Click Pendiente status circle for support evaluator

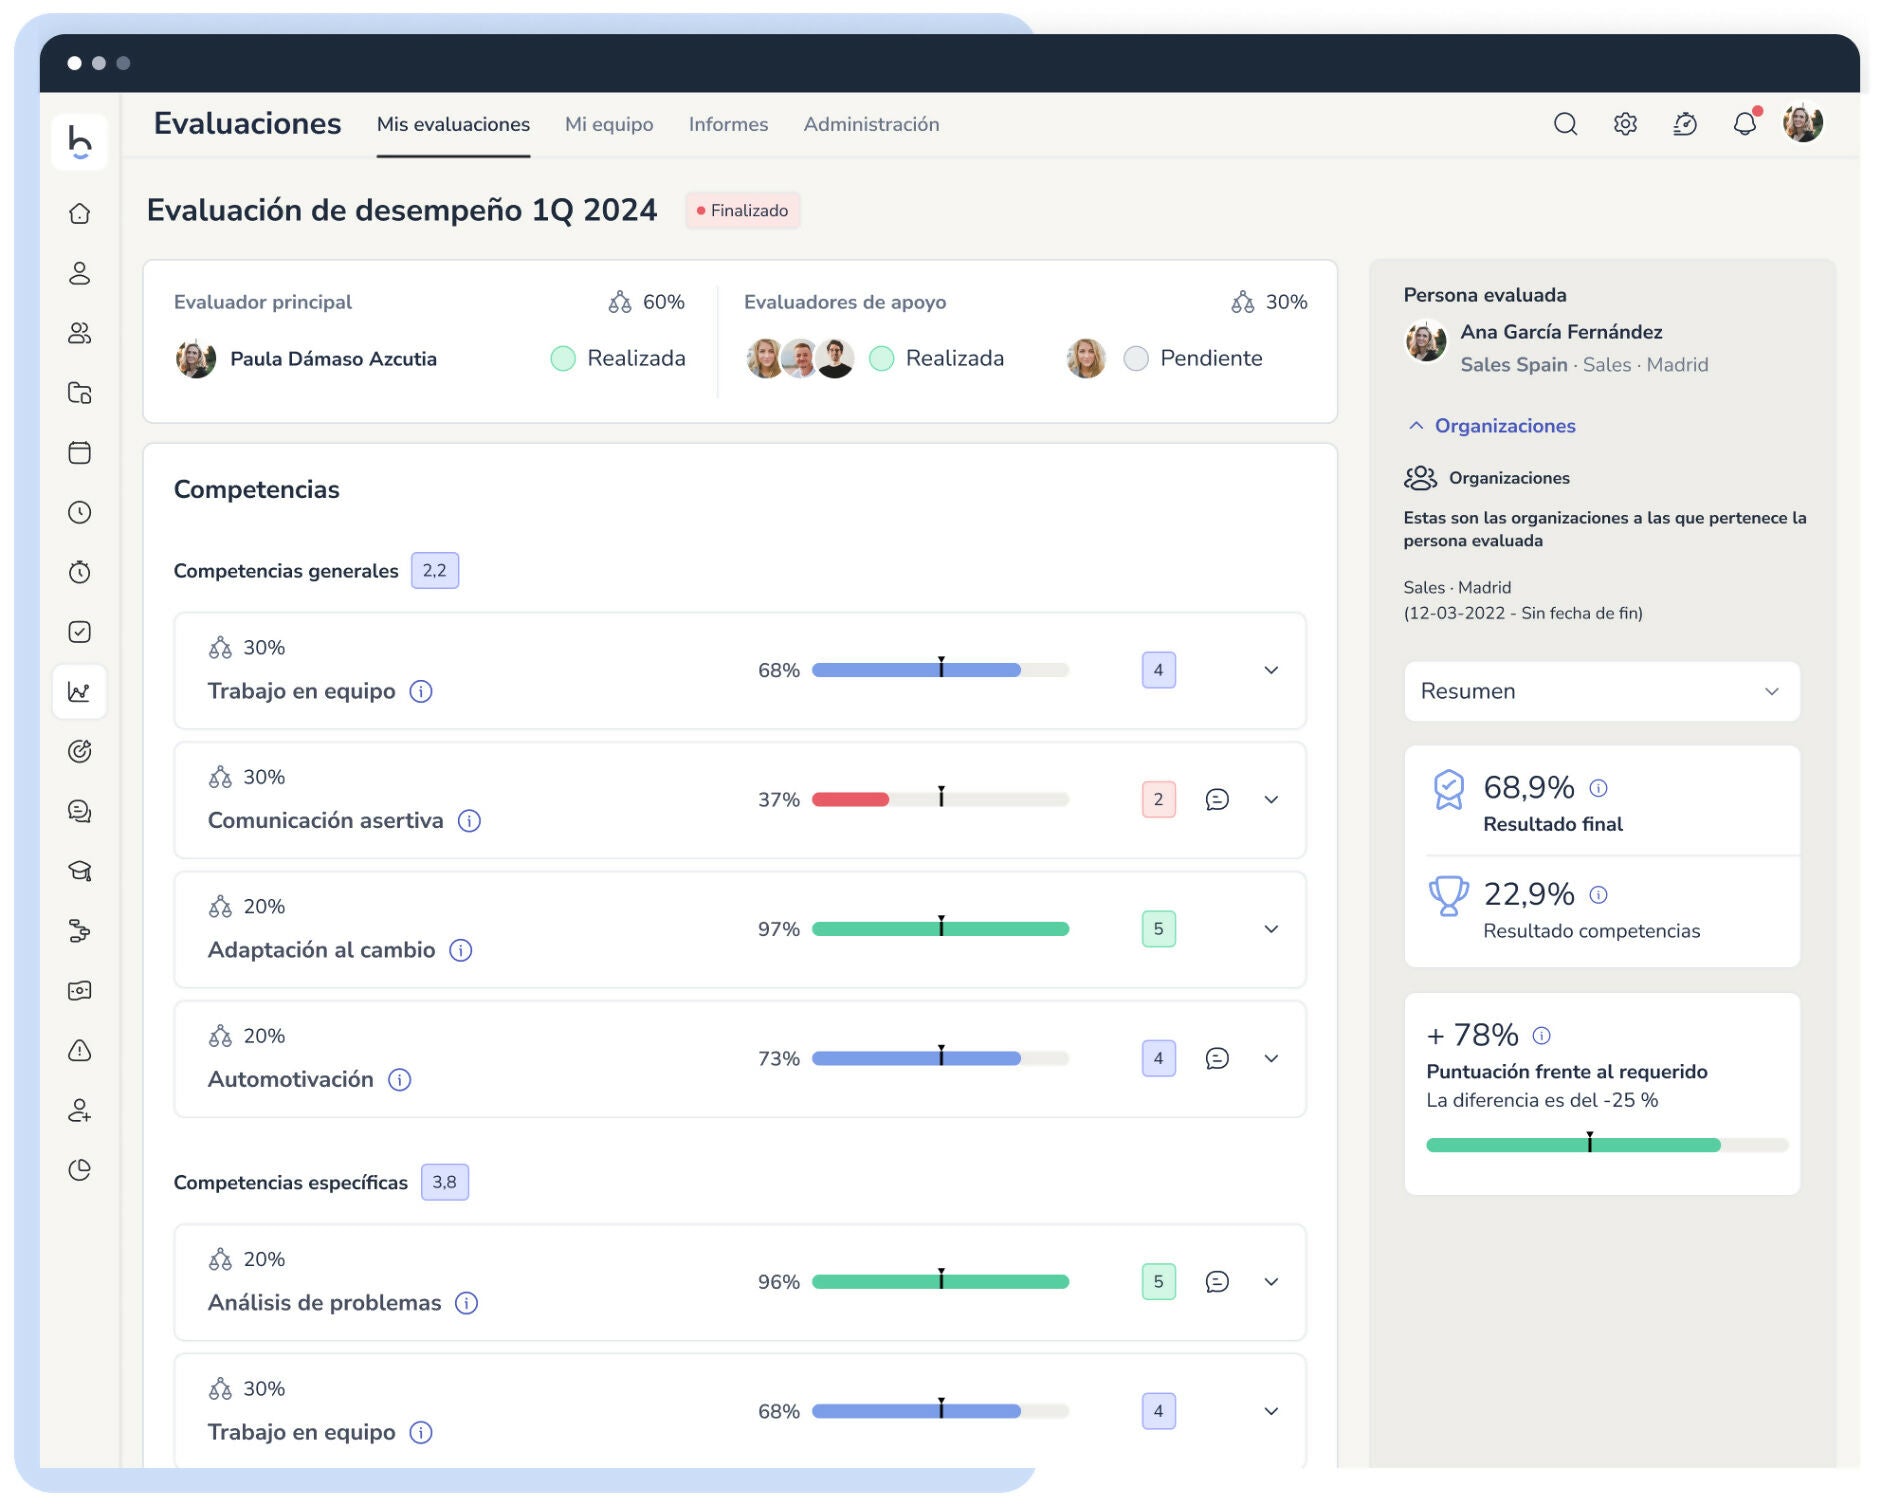[x=1136, y=359]
